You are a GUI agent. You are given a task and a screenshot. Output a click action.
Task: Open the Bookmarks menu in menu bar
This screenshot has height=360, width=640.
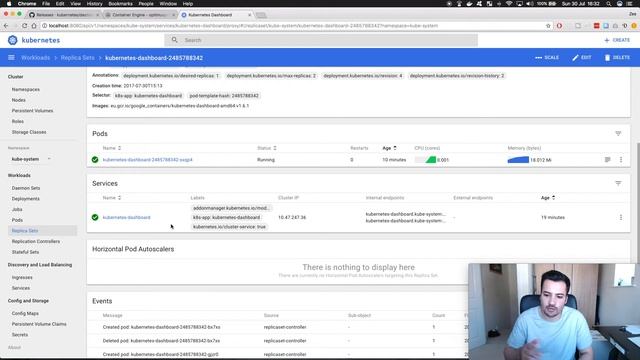click(x=120, y=4)
